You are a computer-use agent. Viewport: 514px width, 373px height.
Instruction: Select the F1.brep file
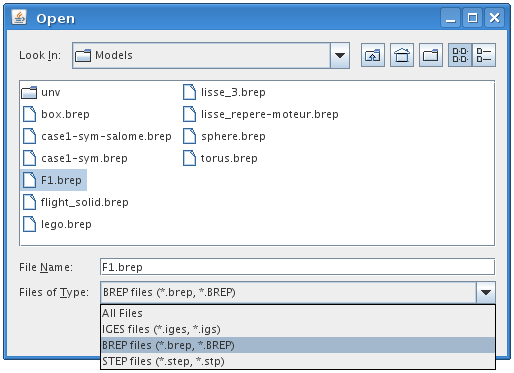coord(53,180)
